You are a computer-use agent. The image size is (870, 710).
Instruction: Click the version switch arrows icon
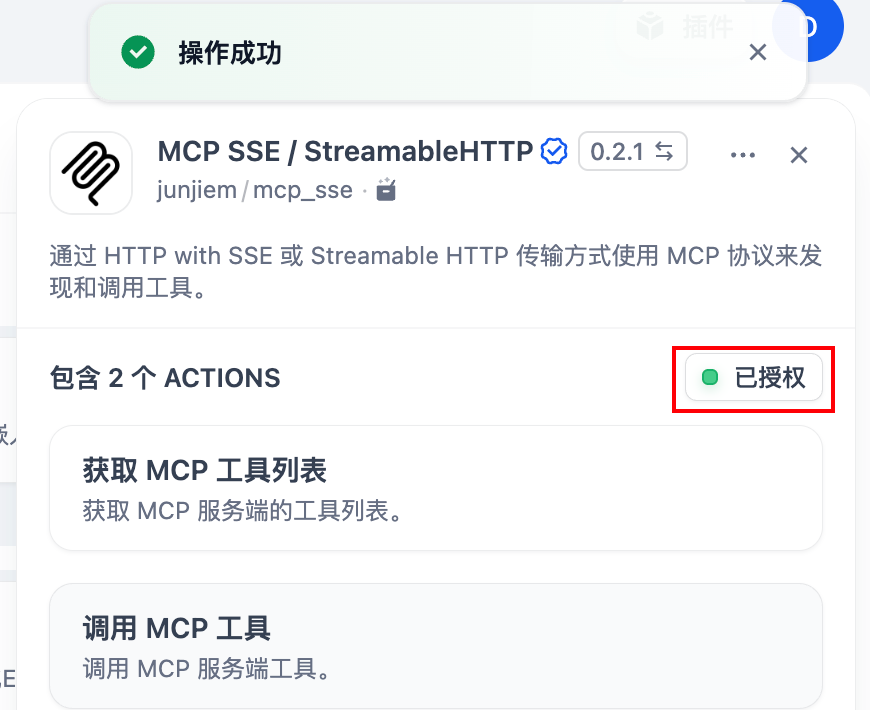[x=664, y=151]
